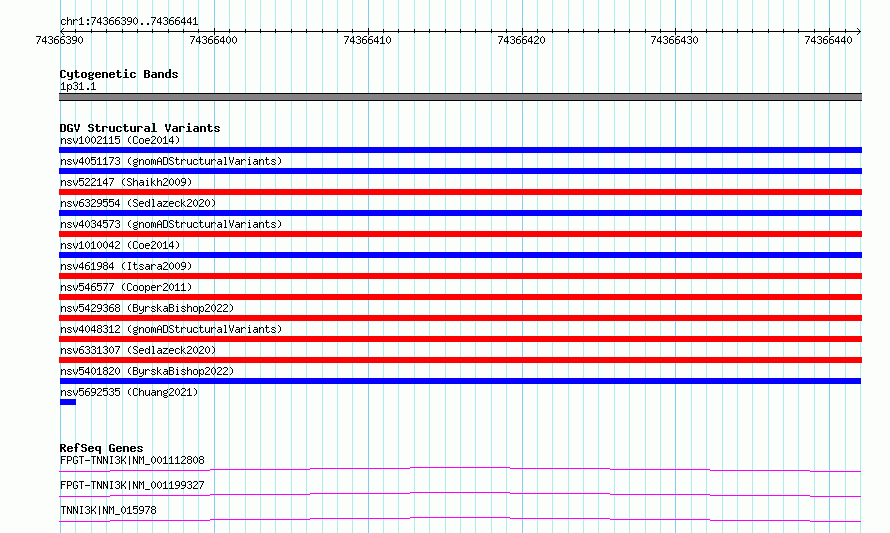The width and height of the screenshot is (890, 533).
Task: Open variant label nsv461984 (Itsara2009)
Action: click(126, 266)
